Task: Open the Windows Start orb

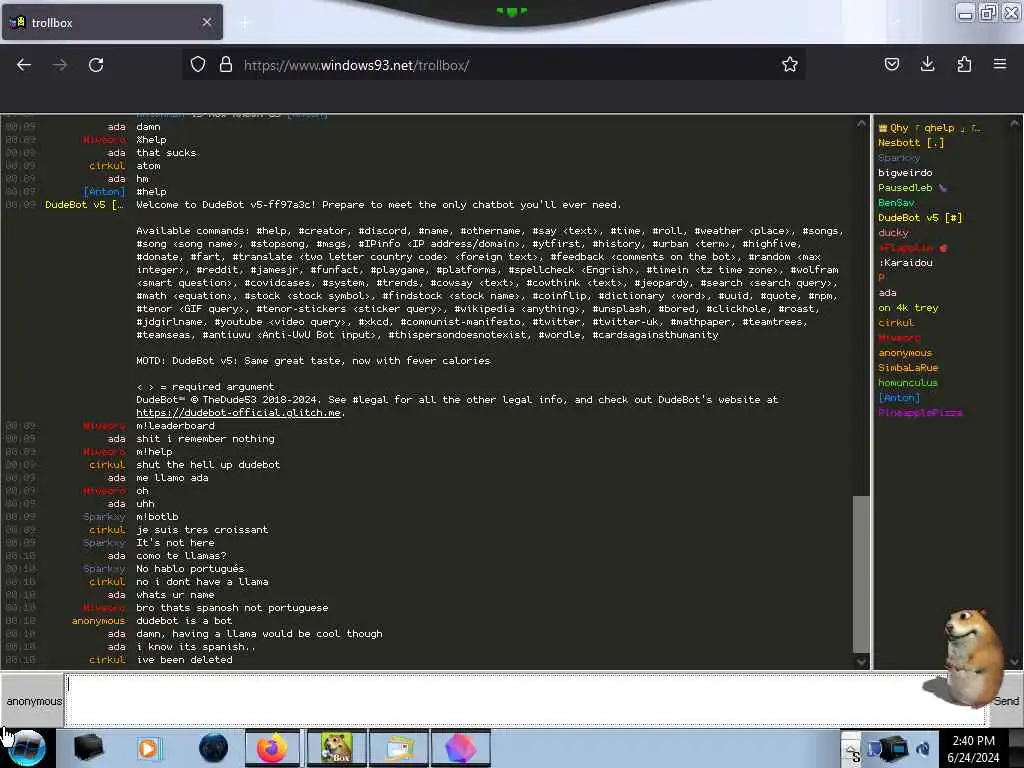Action: coord(27,748)
